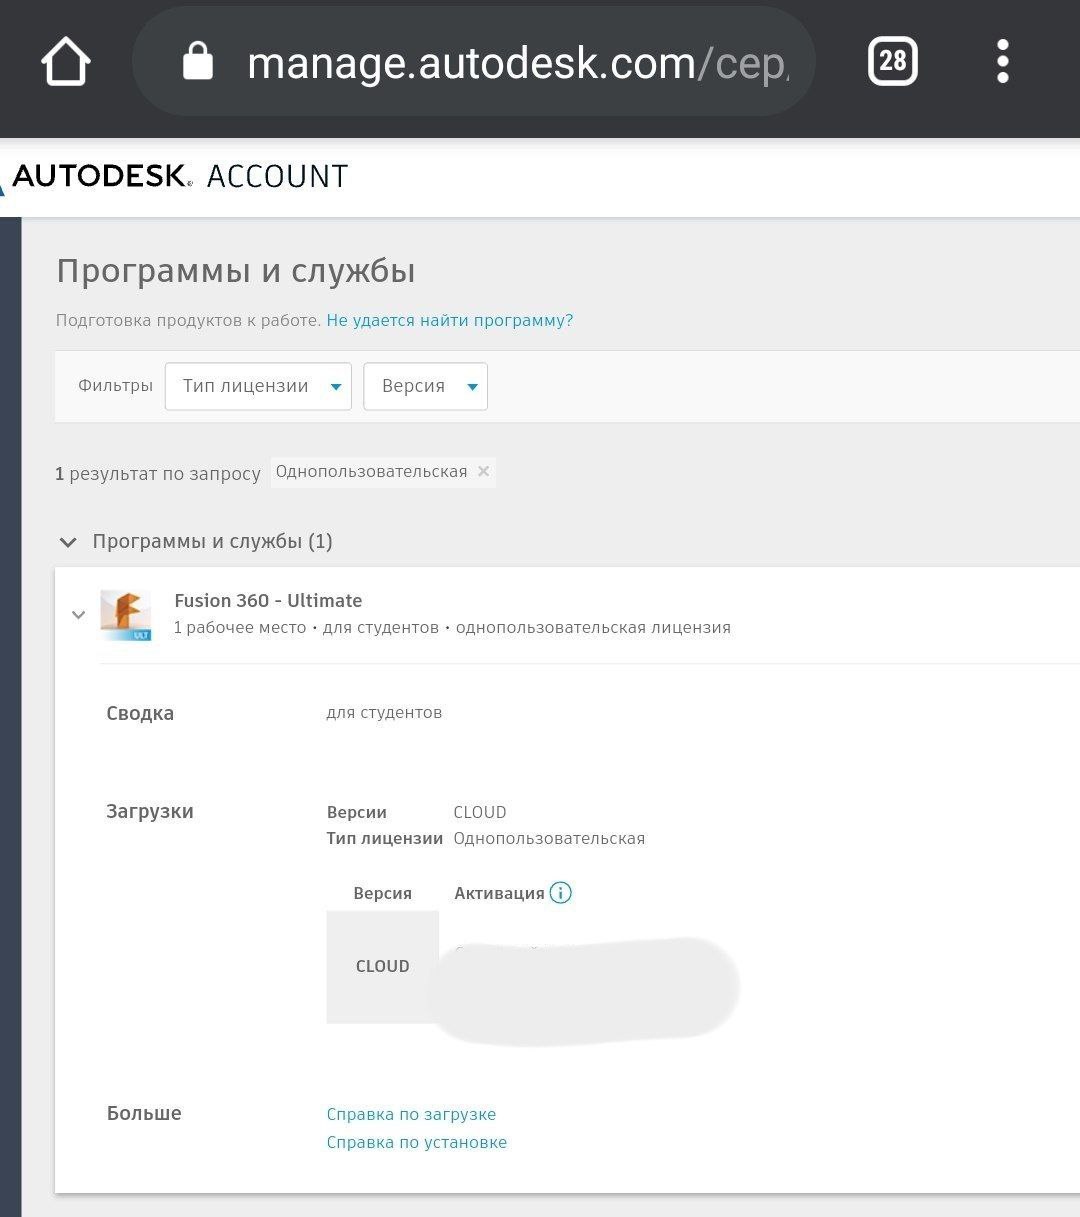Tap the padlock site security icon
The width and height of the screenshot is (1080, 1217).
pyautogui.click(x=198, y=62)
